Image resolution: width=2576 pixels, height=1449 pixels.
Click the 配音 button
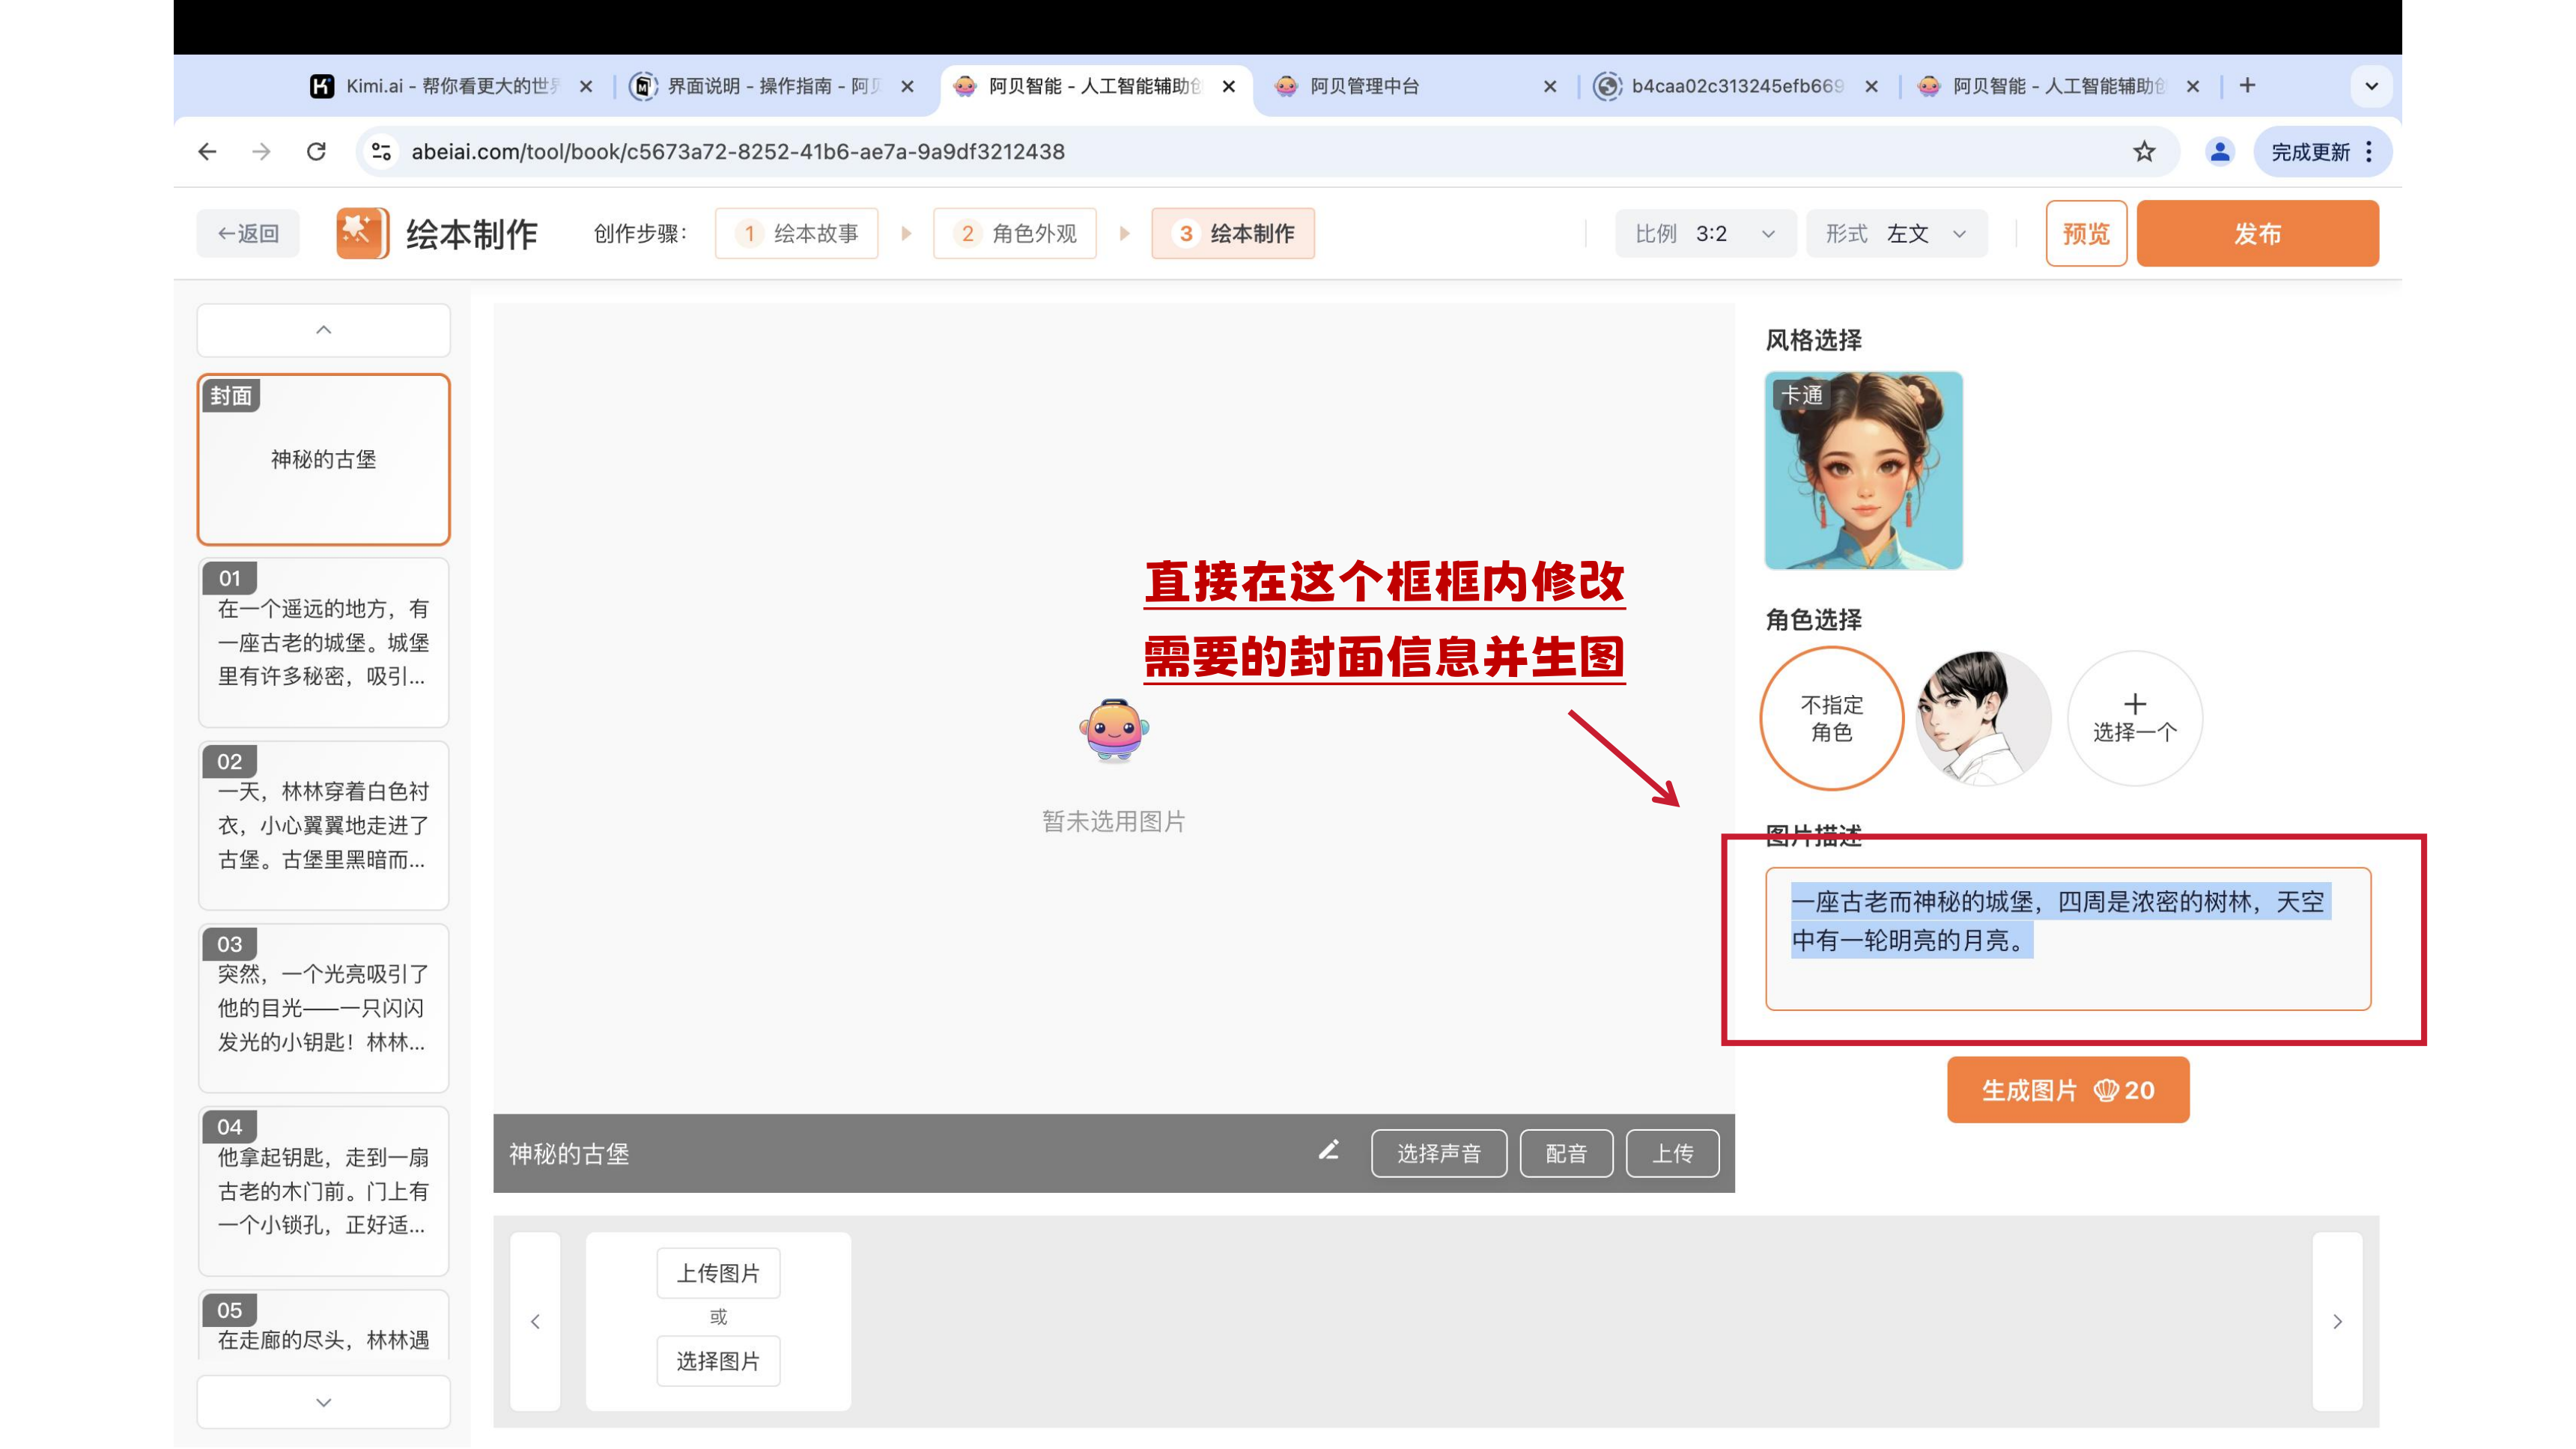1566,1154
